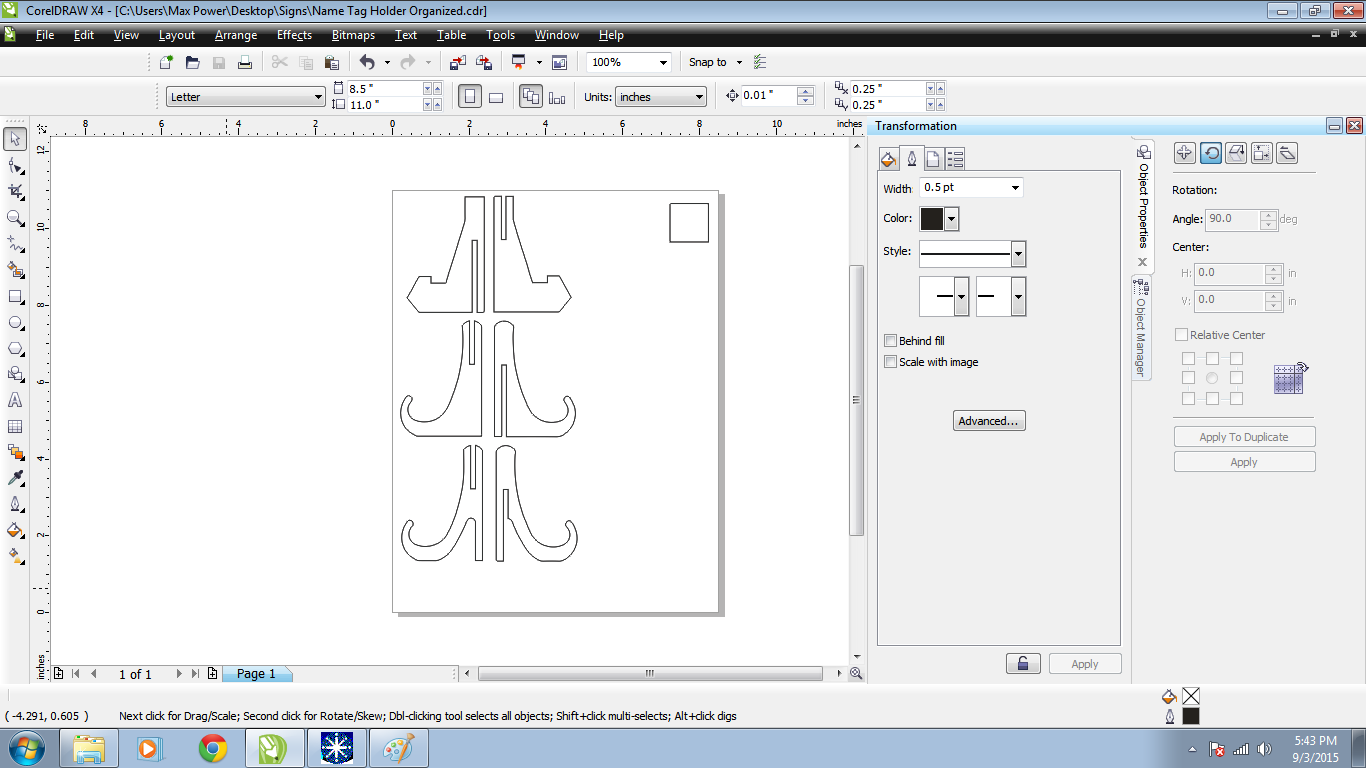Select the Ellipse tool
Screen dimensions: 1366x768
tap(15, 322)
